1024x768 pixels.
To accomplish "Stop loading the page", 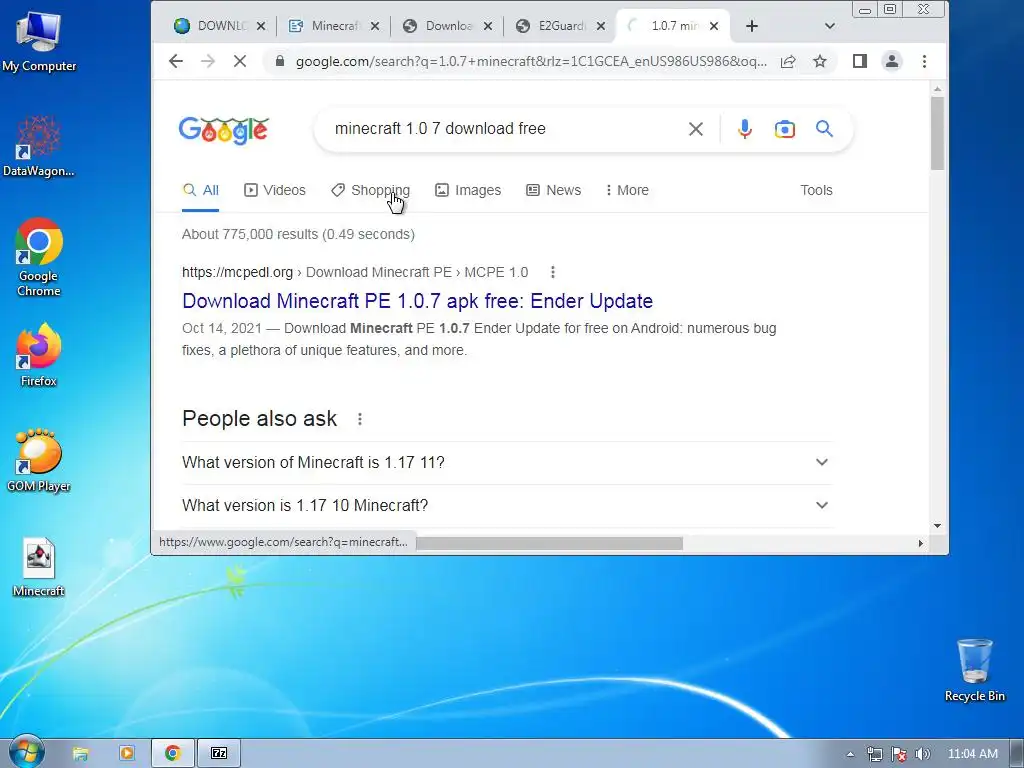I will (x=240, y=61).
